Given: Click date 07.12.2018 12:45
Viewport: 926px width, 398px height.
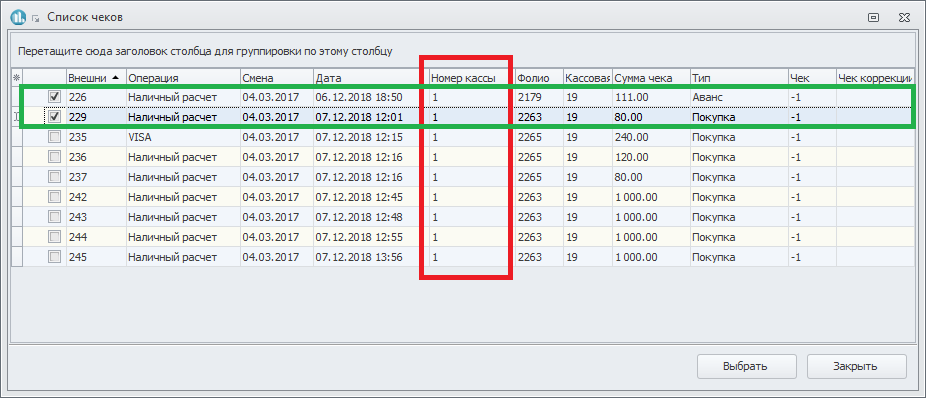Looking at the screenshot, I should click(x=358, y=197).
